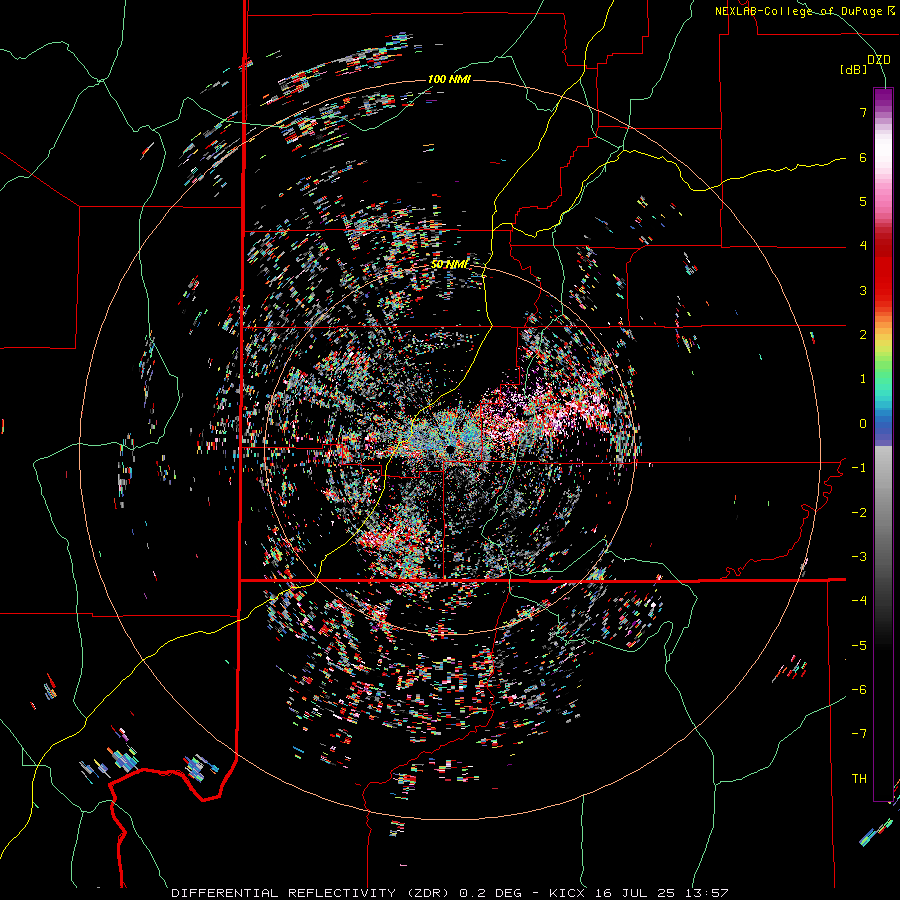Viewport: 900px width, 900px height.
Task: Click the TH threshold label on scale
Action: coord(859,779)
